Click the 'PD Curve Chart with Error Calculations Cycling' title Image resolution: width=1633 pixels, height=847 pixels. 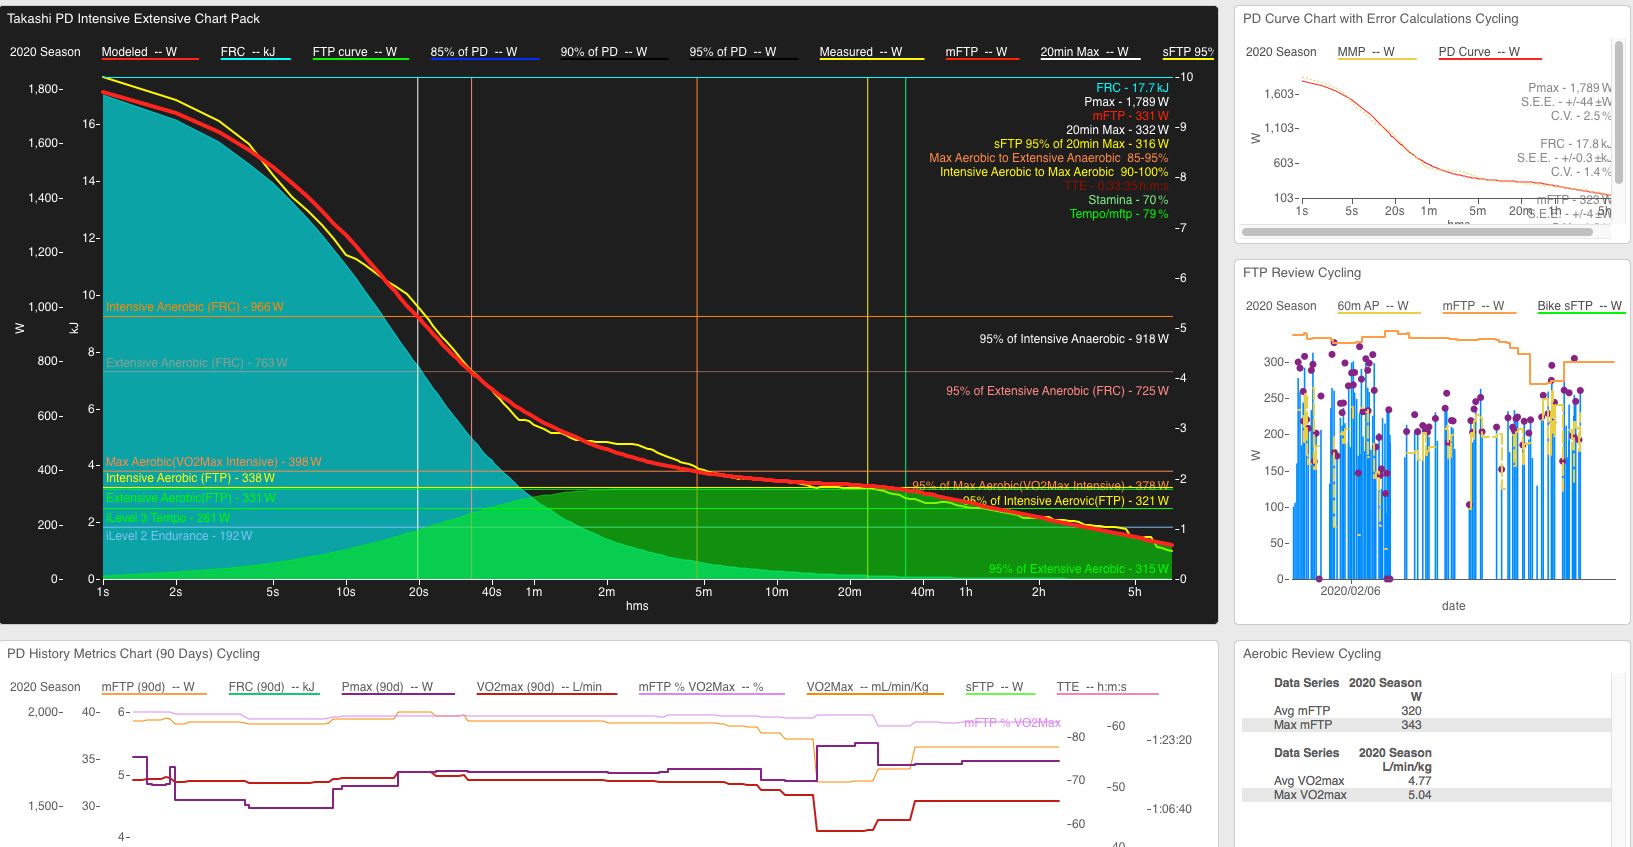pyautogui.click(x=1380, y=19)
